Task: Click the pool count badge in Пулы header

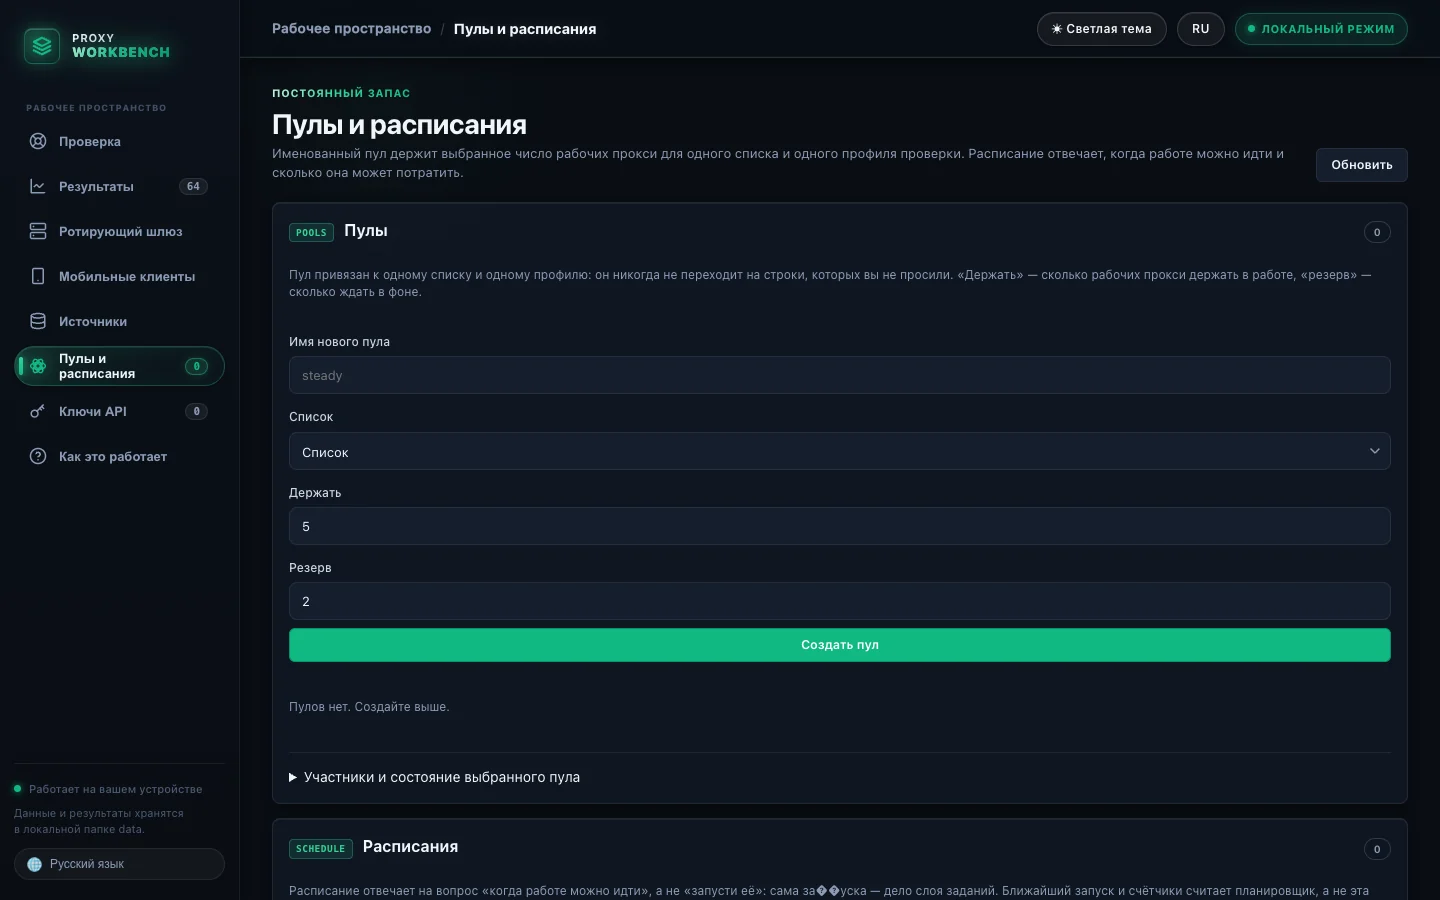Action: click(x=1377, y=232)
